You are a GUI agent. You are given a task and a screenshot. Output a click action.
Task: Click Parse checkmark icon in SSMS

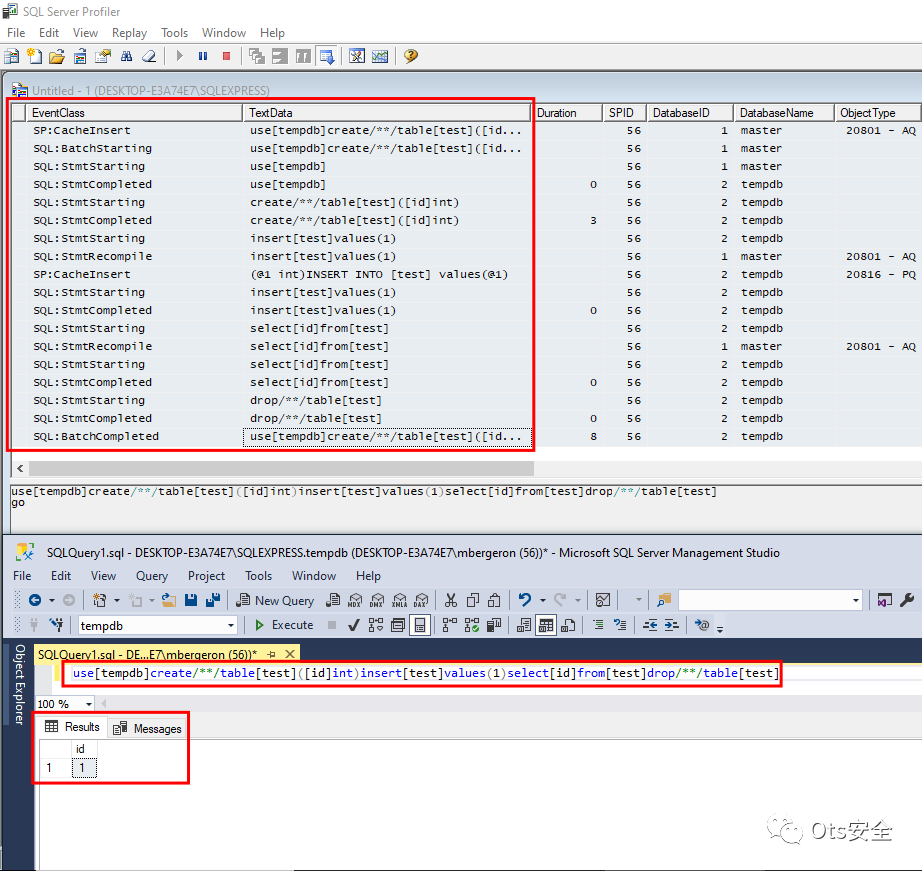[x=353, y=625]
